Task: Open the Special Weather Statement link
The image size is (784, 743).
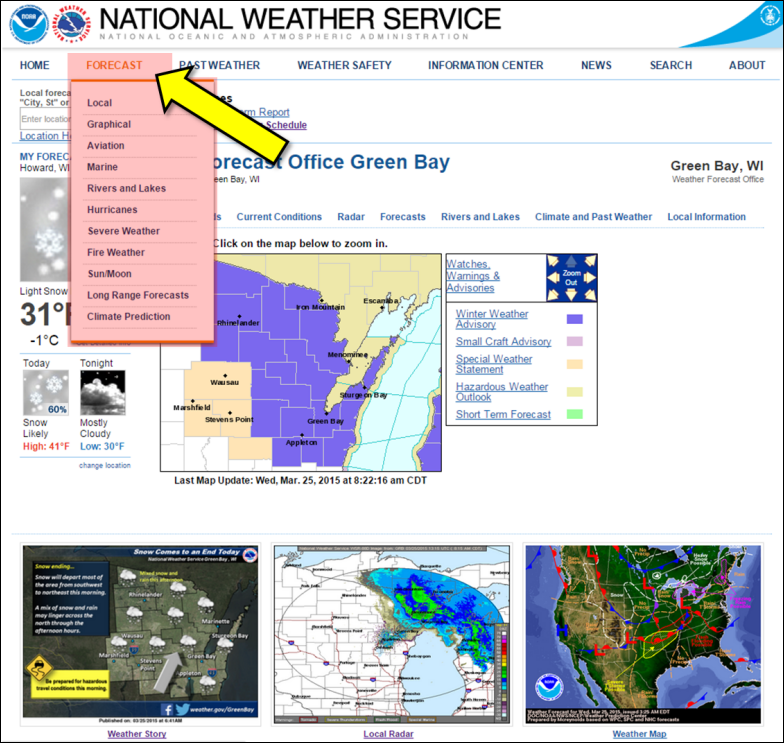Action: [x=494, y=364]
